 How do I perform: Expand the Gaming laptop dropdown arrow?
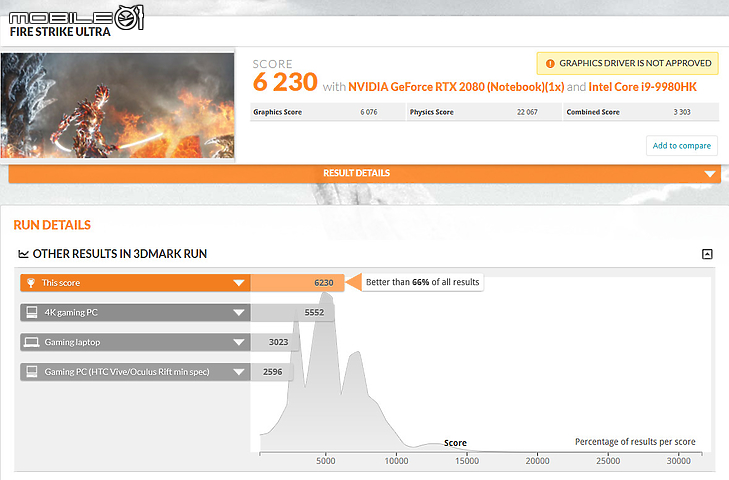pos(239,342)
